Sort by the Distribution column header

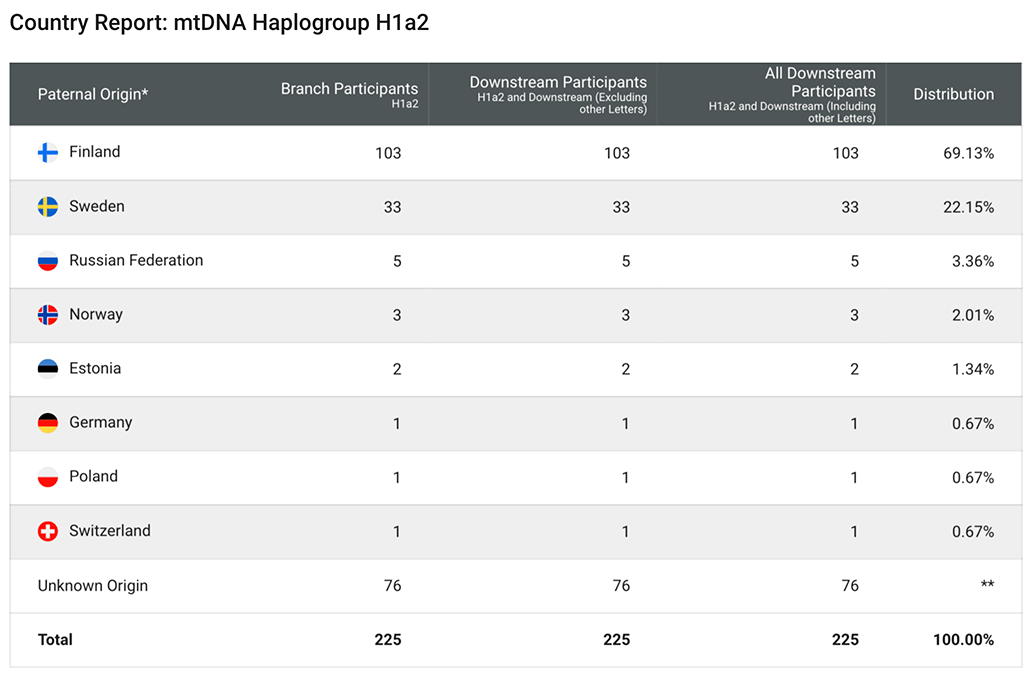pyautogui.click(x=953, y=94)
